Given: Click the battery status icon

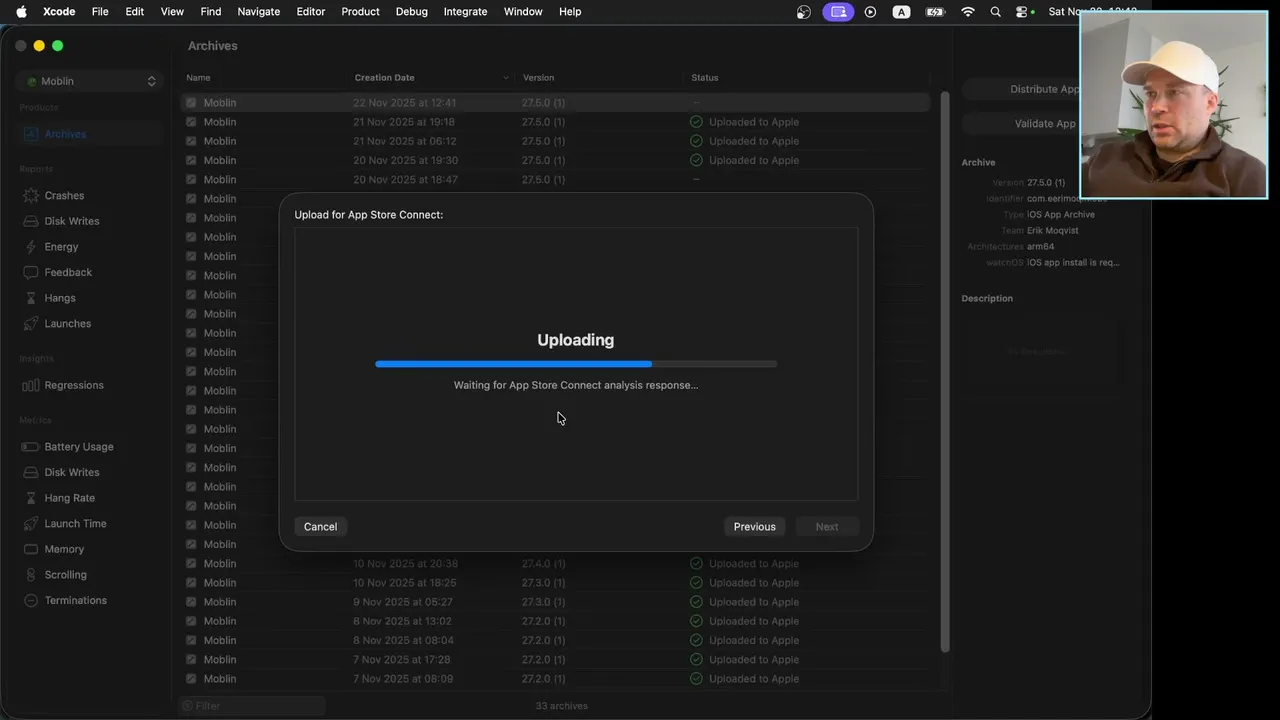Looking at the screenshot, I should pos(935,12).
